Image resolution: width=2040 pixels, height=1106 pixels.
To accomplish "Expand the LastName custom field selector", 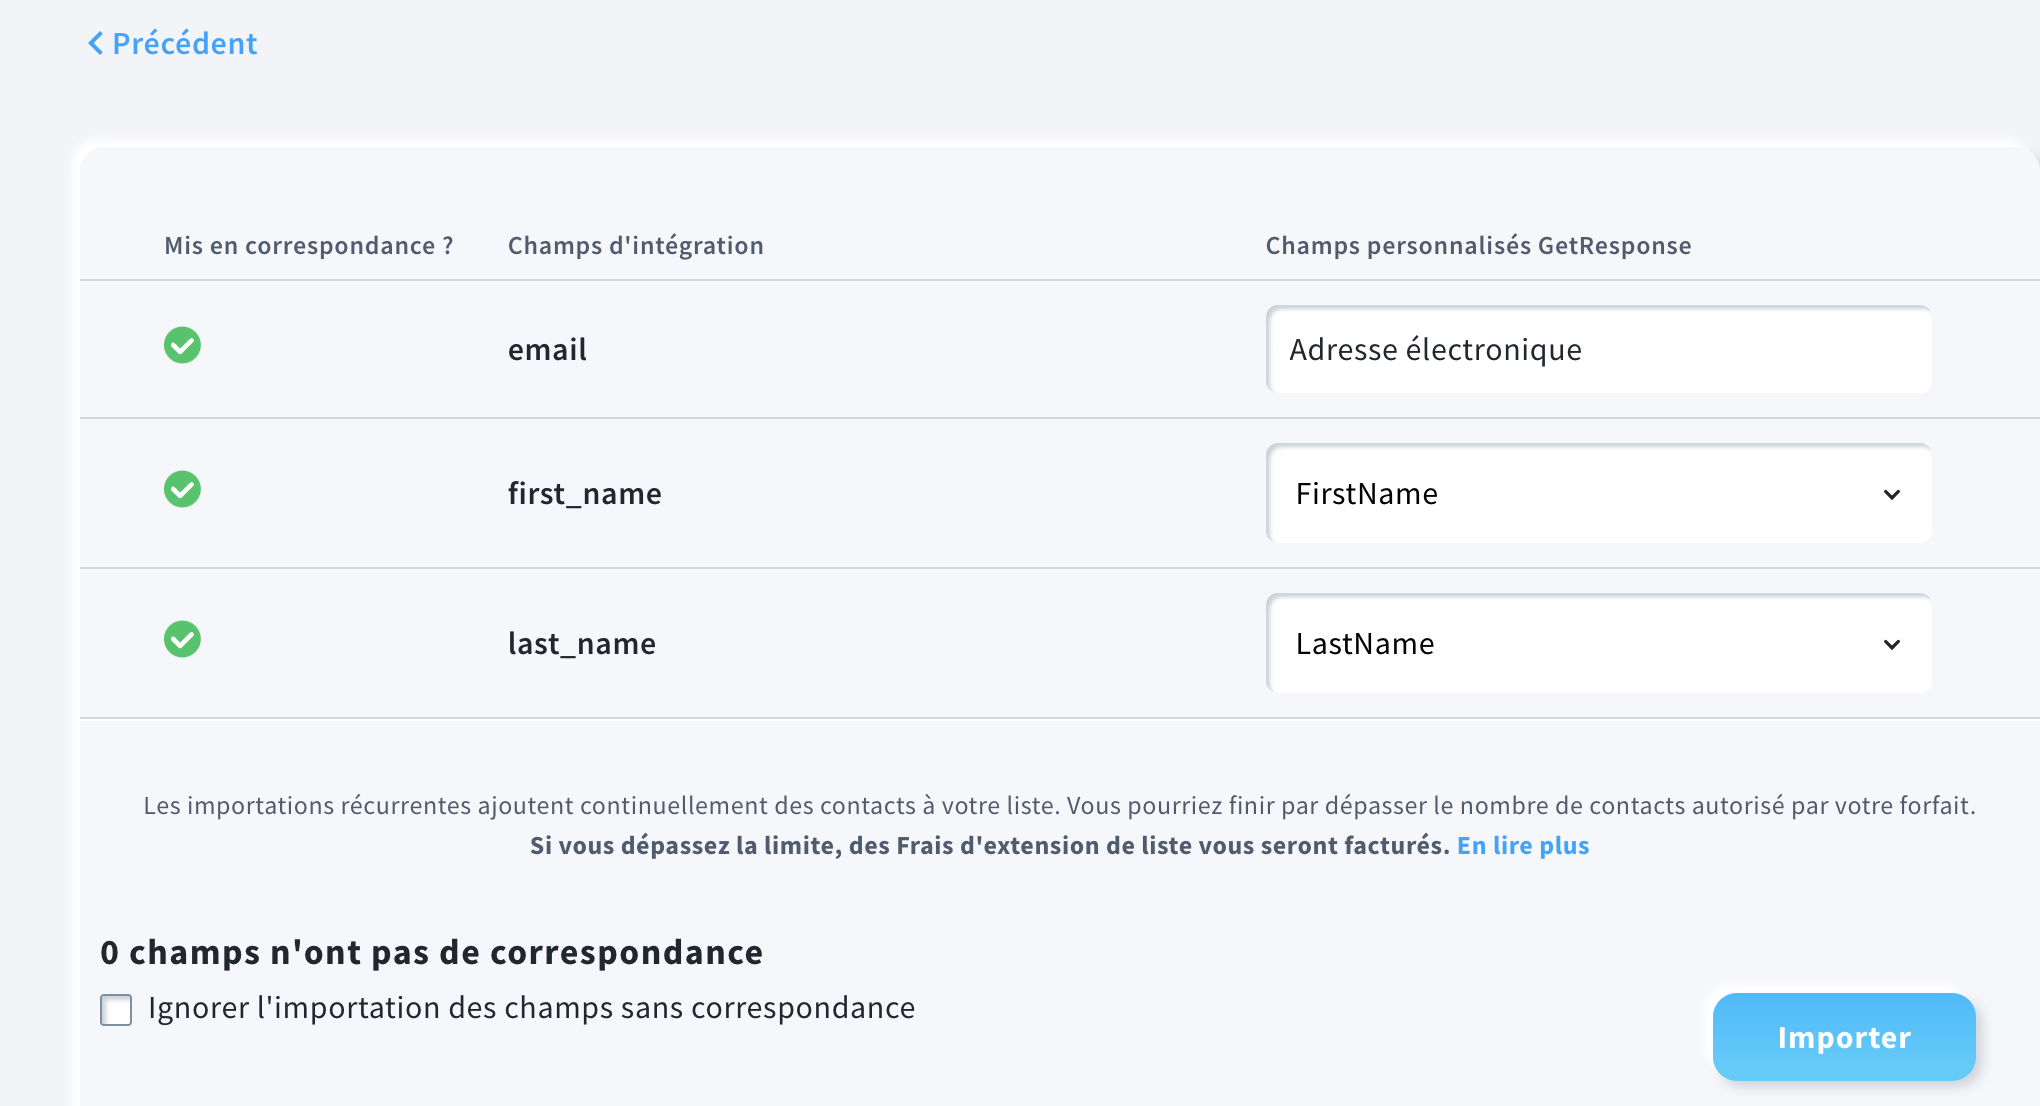I will [x=1598, y=644].
